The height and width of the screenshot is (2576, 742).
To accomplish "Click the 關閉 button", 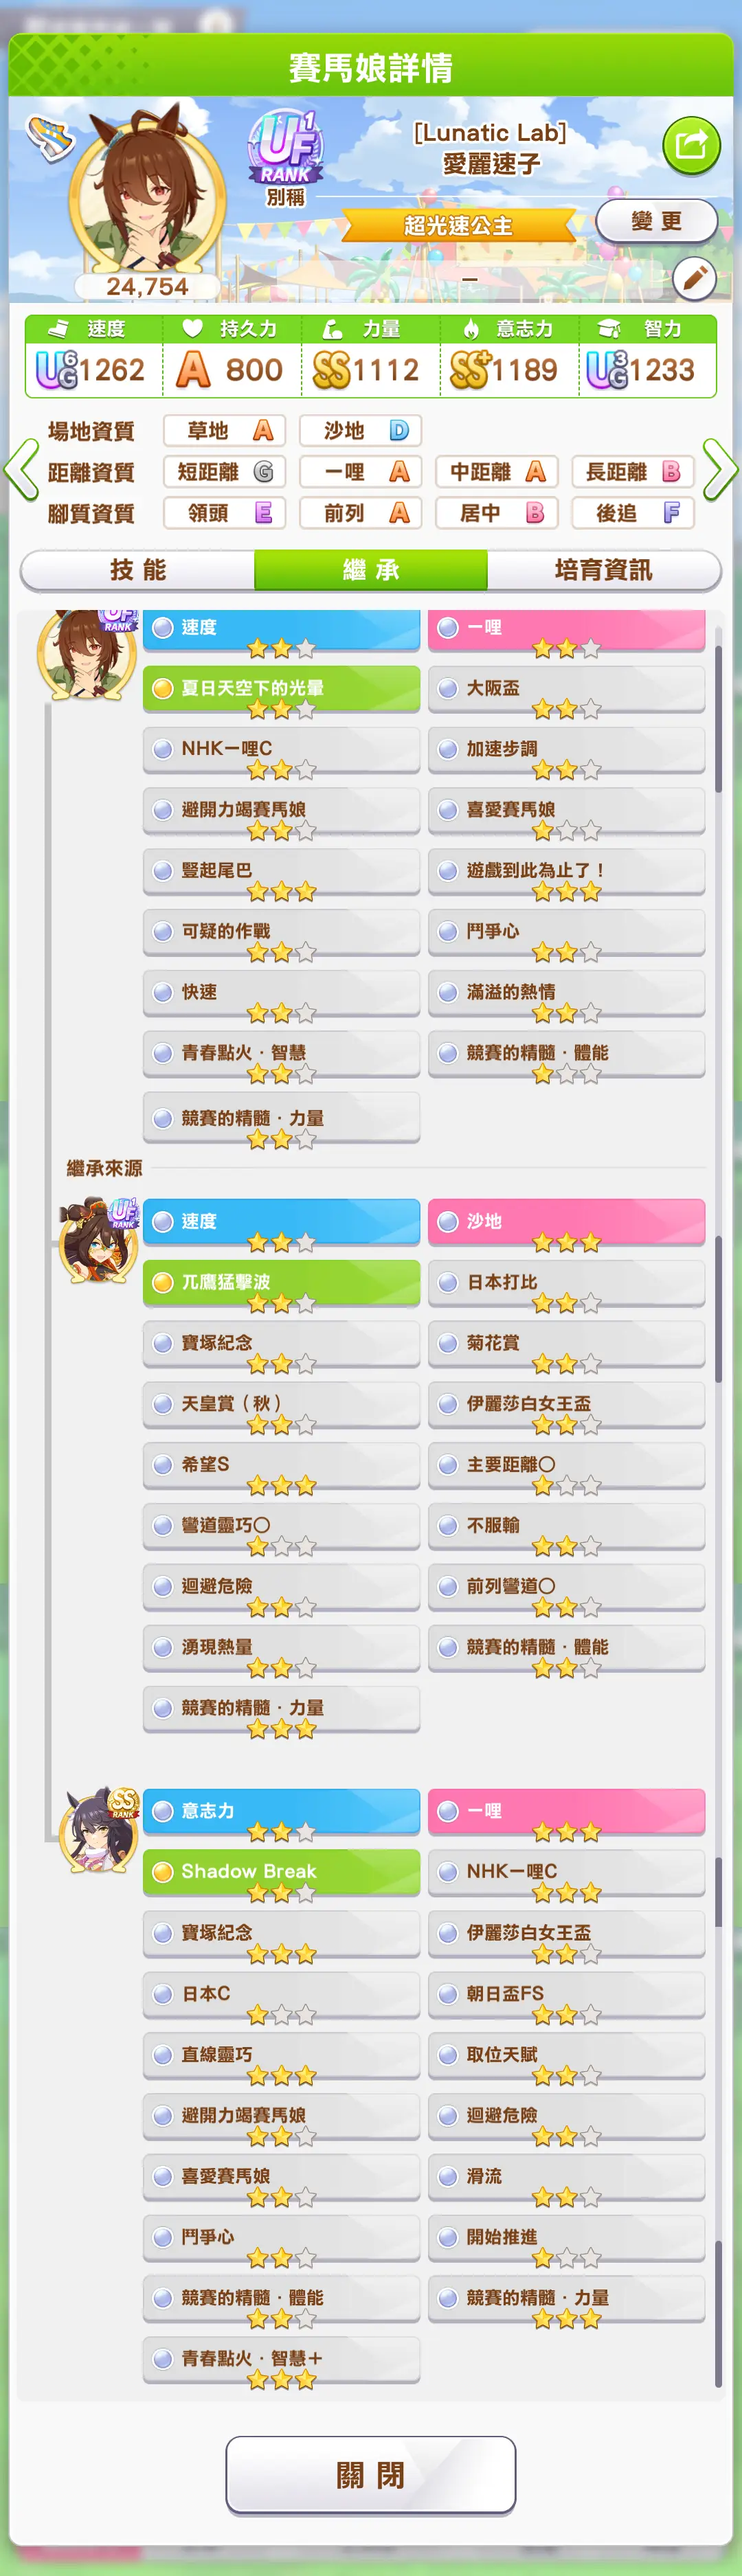I will 371,2475.
